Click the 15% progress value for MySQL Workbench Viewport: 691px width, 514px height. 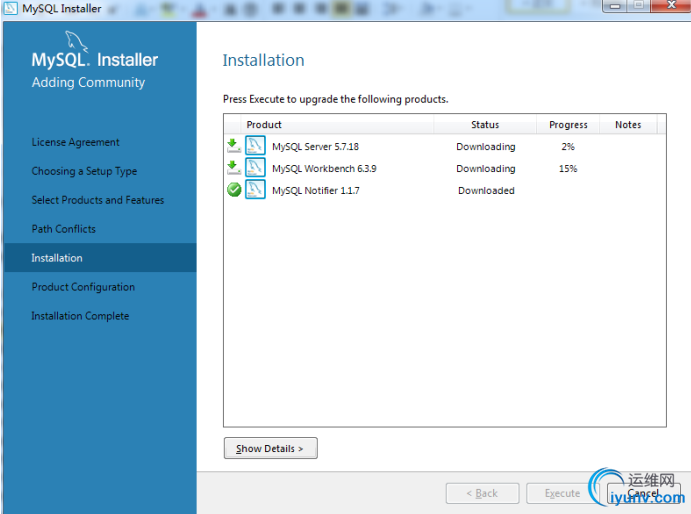pyautogui.click(x=568, y=168)
